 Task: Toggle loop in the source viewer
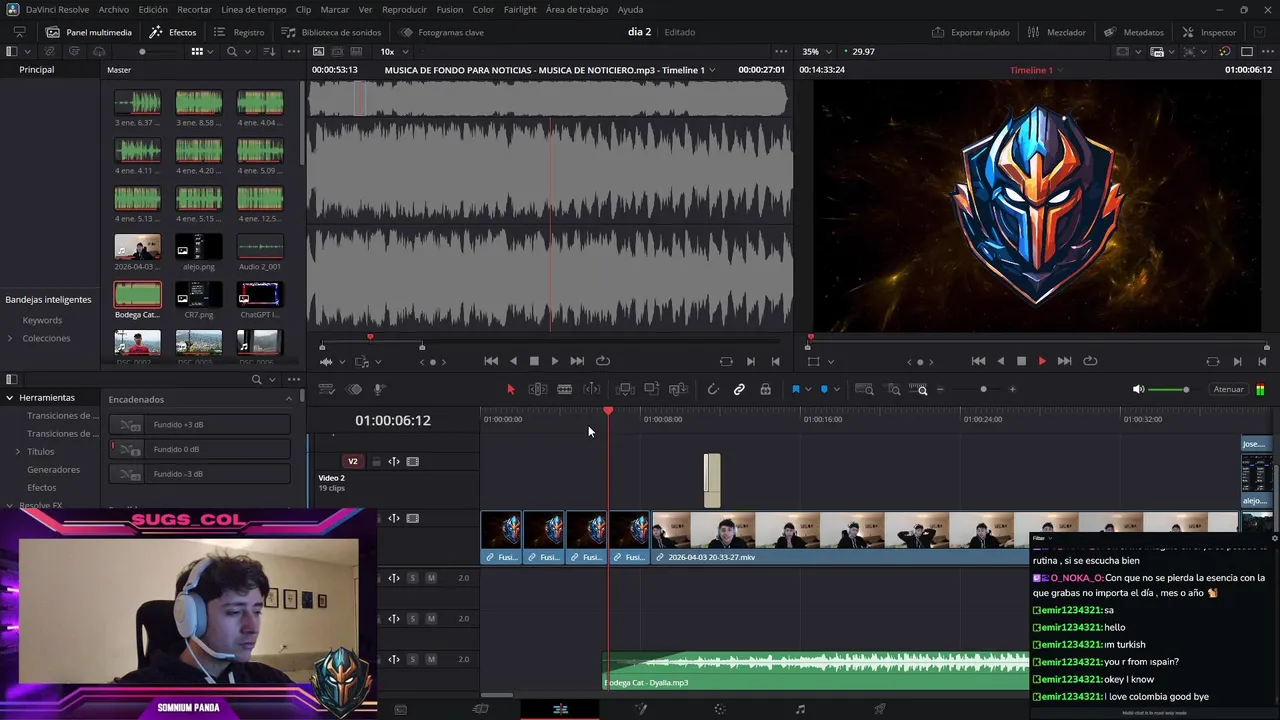click(602, 361)
